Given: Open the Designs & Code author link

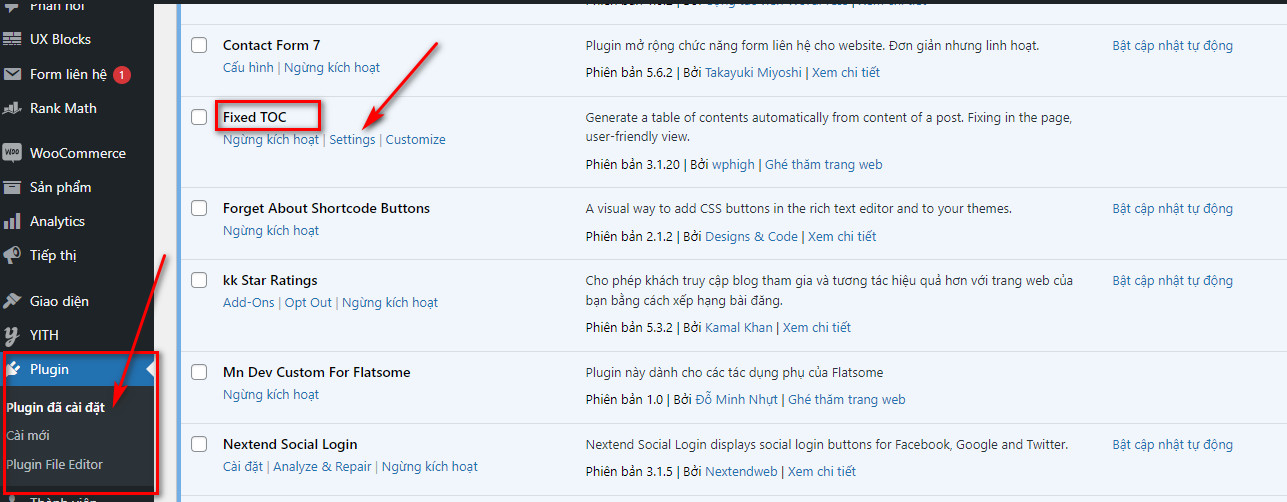Looking at the screenshot, I should click(x=751, y=236).
